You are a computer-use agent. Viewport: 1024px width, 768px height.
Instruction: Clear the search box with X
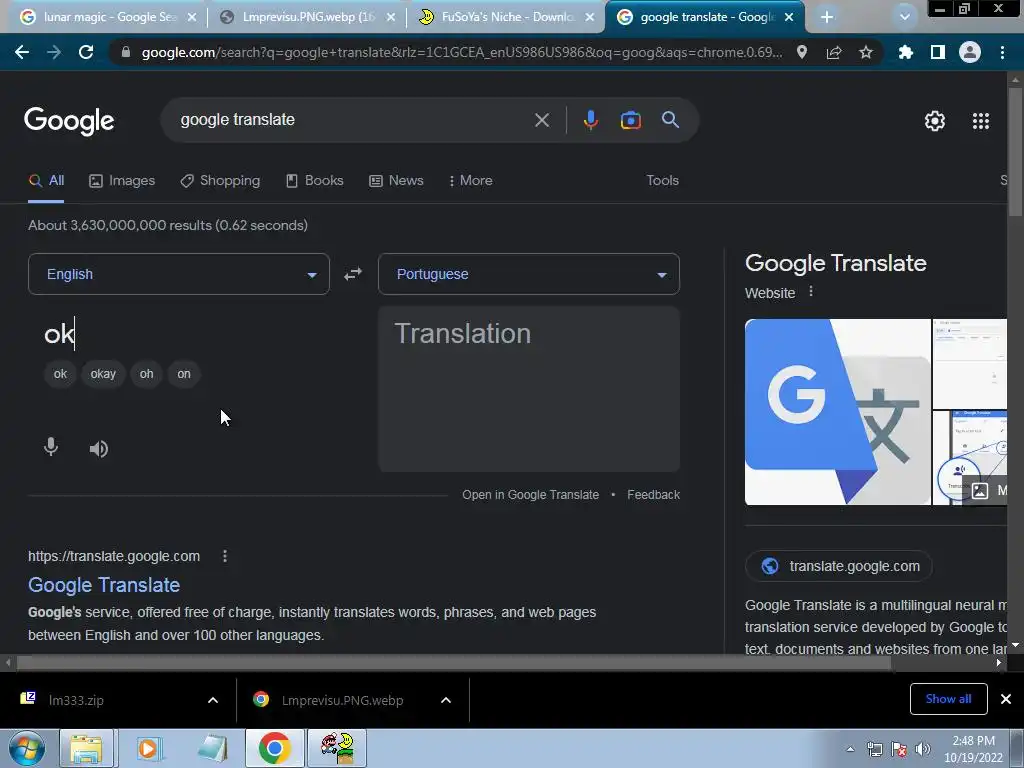point(542,120)
